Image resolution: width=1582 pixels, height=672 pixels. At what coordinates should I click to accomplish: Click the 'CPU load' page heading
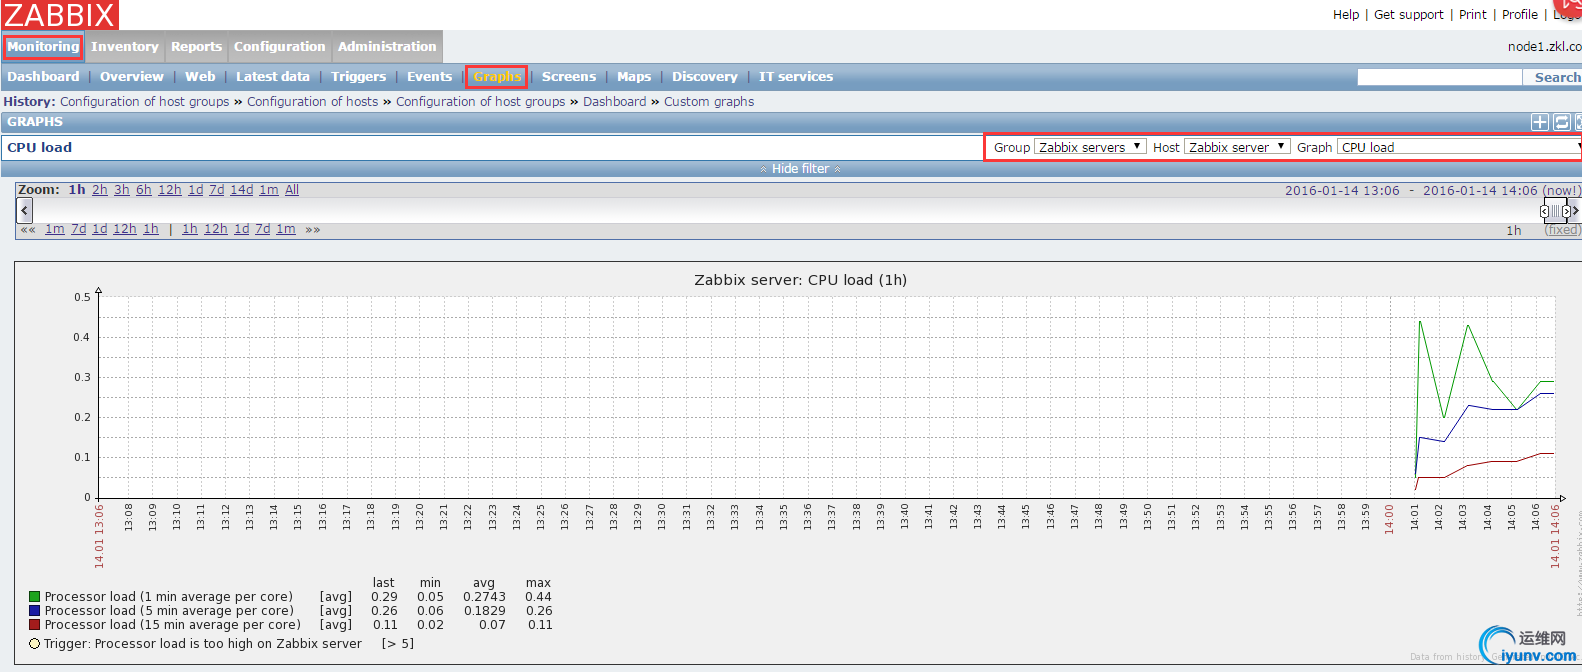40,148
